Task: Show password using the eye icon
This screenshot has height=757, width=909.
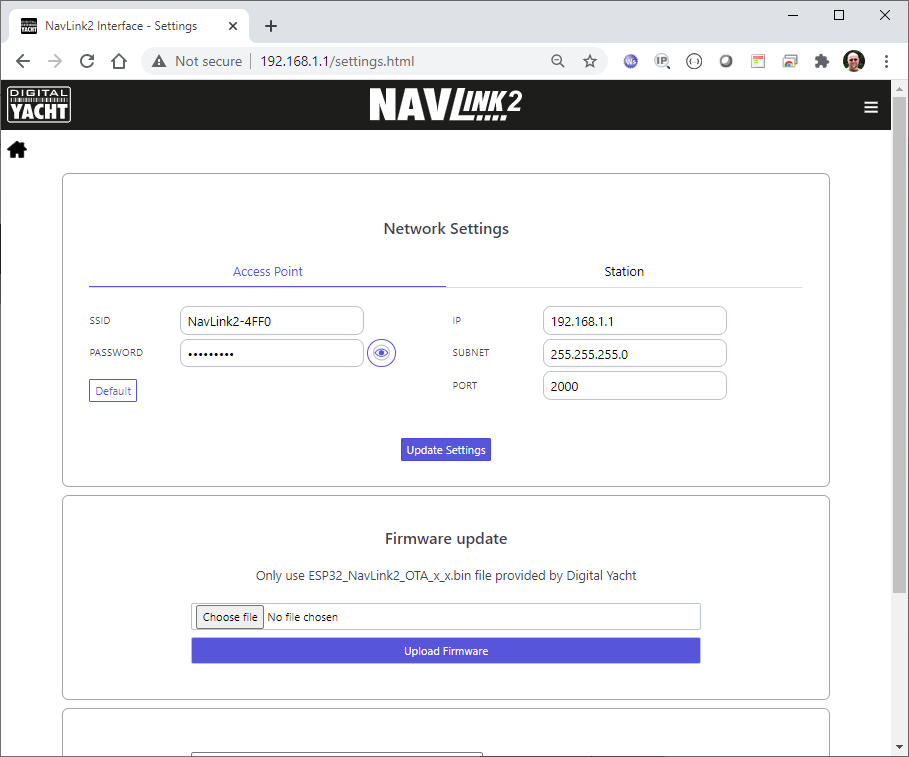Action: click(x=381, y=353)
